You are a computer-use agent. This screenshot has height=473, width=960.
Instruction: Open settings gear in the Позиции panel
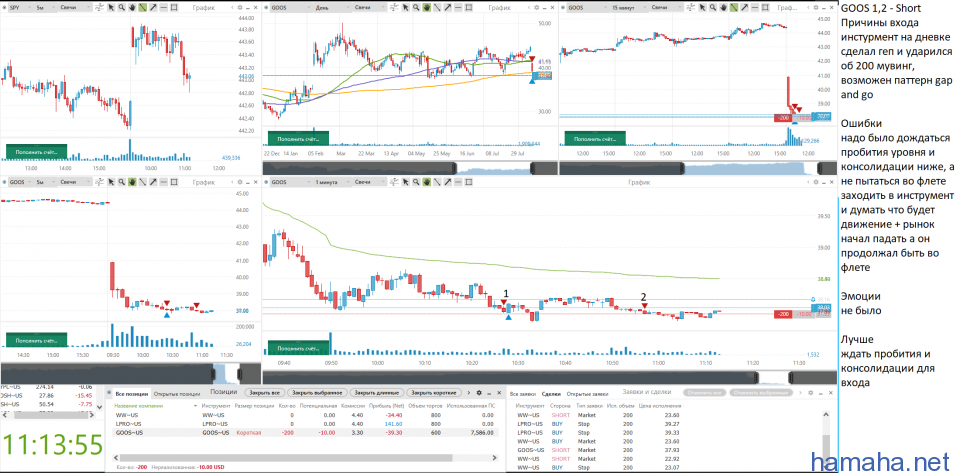[x=479, y=392]
